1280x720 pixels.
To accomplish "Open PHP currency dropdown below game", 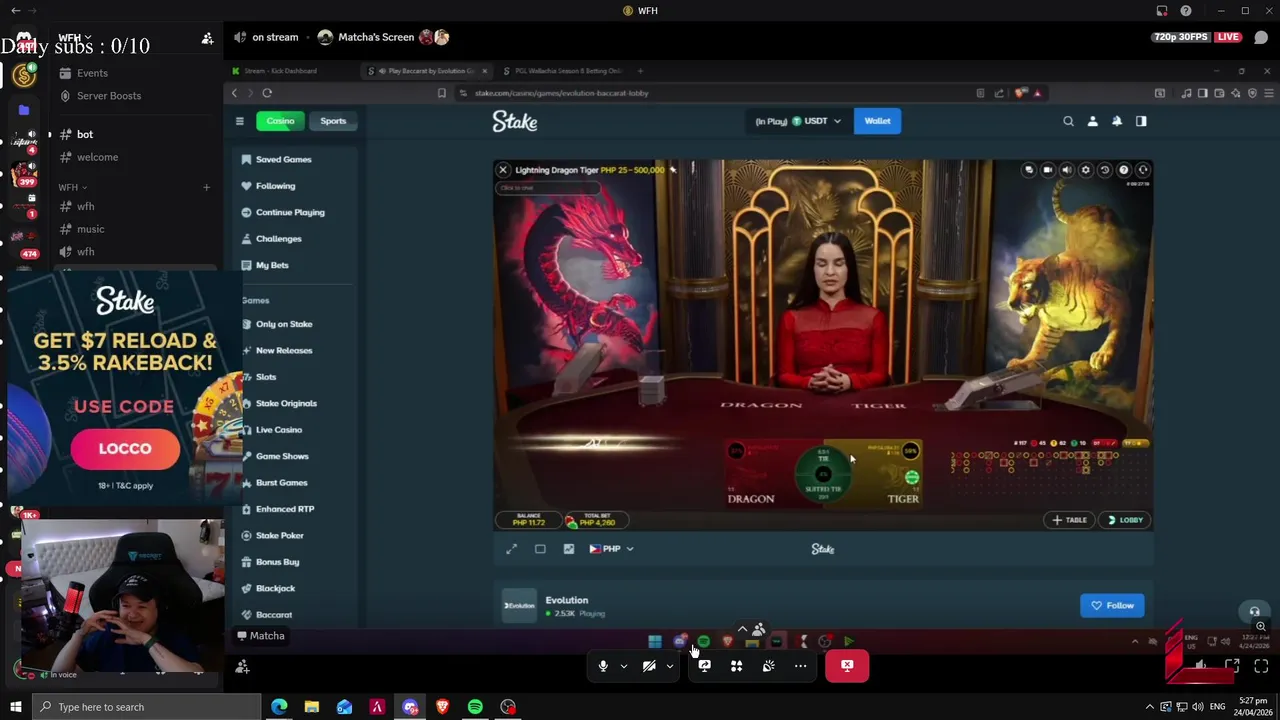I will point(611,549).
